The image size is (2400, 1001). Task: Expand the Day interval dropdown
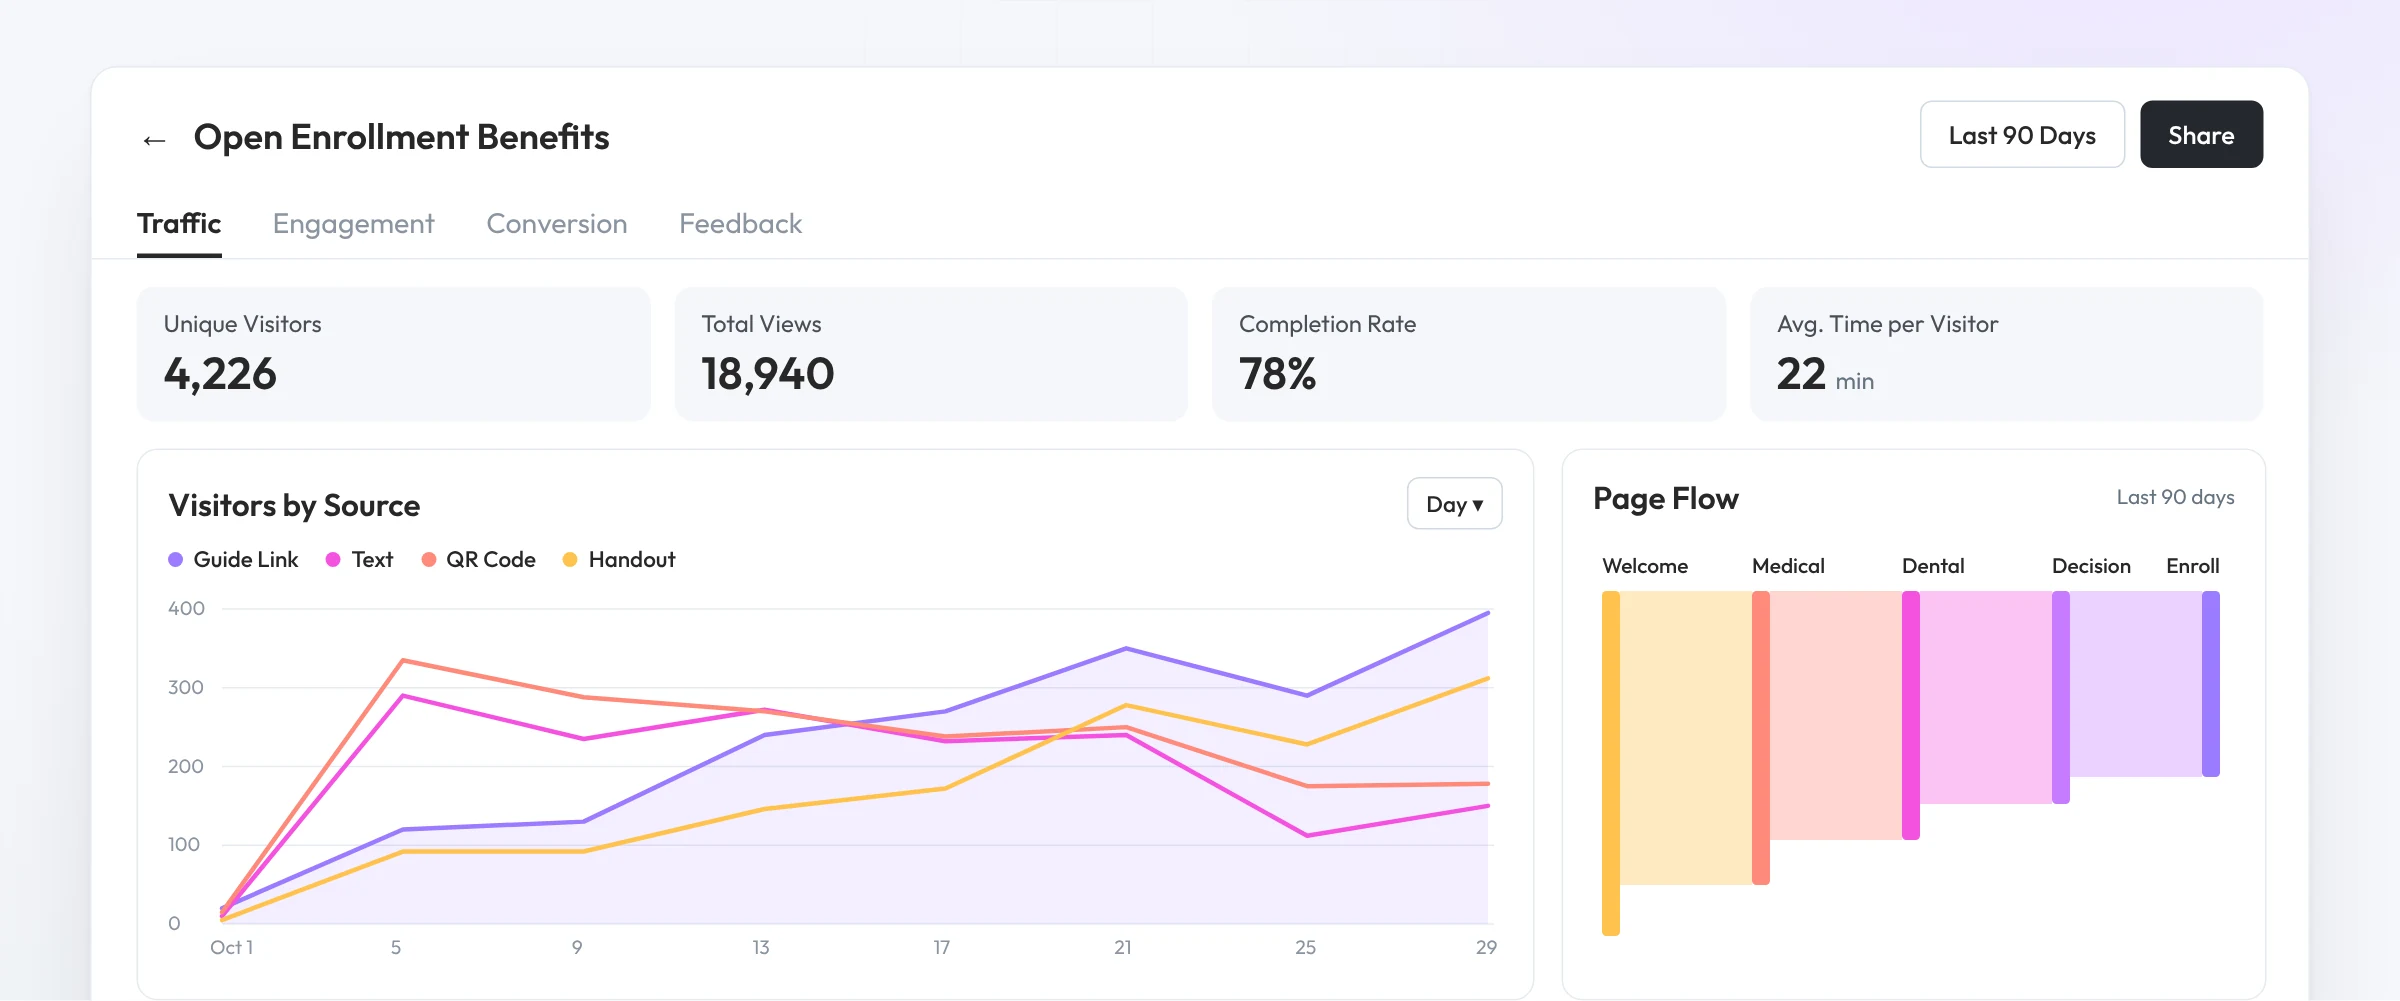tap(1454, 504)
